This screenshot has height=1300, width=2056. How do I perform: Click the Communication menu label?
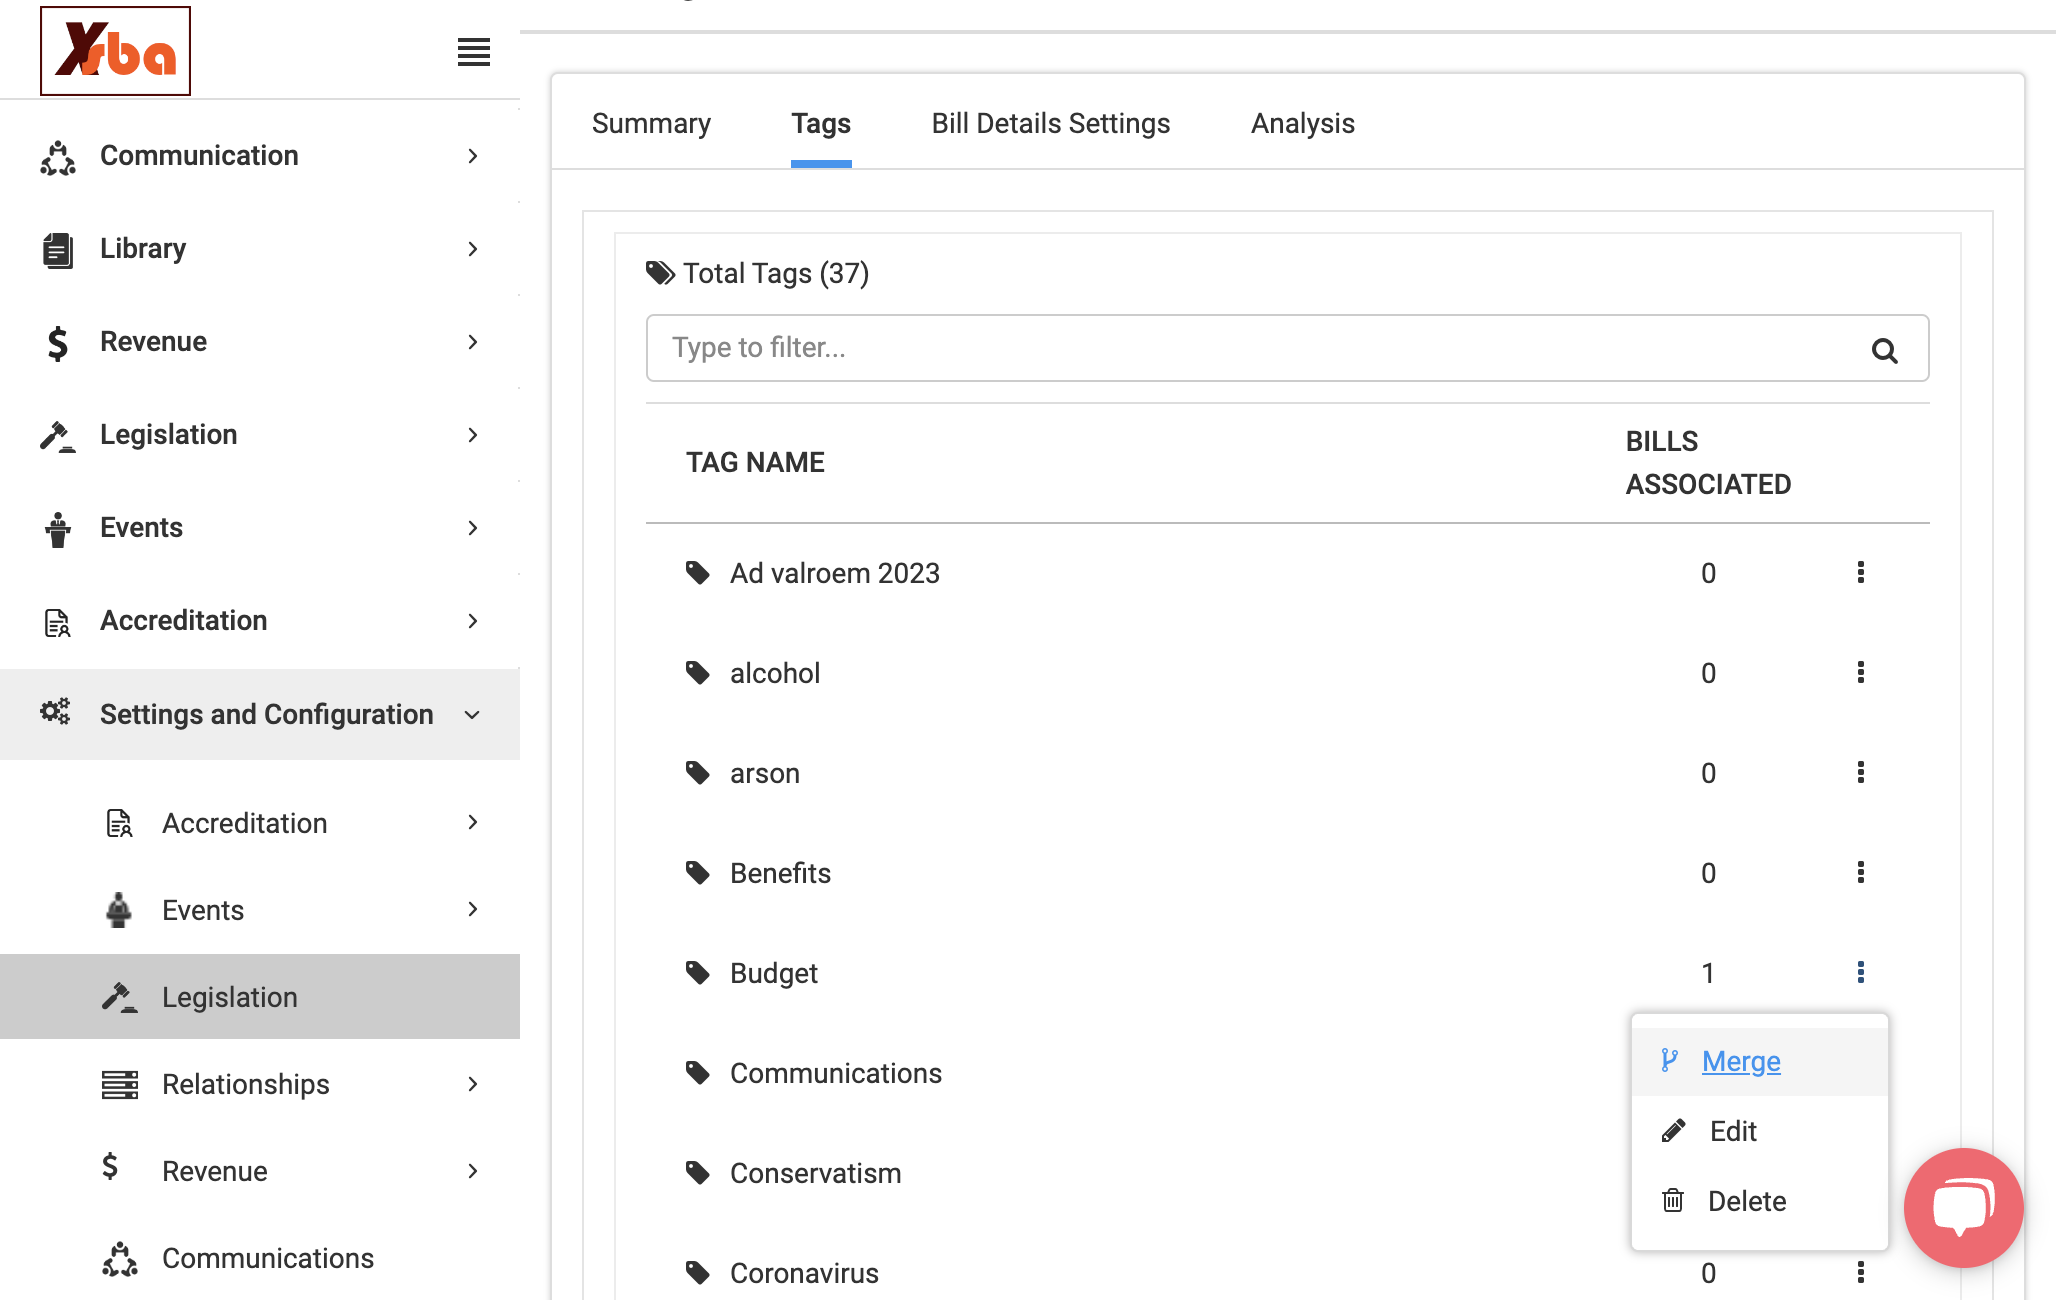(x=199, y=156)
